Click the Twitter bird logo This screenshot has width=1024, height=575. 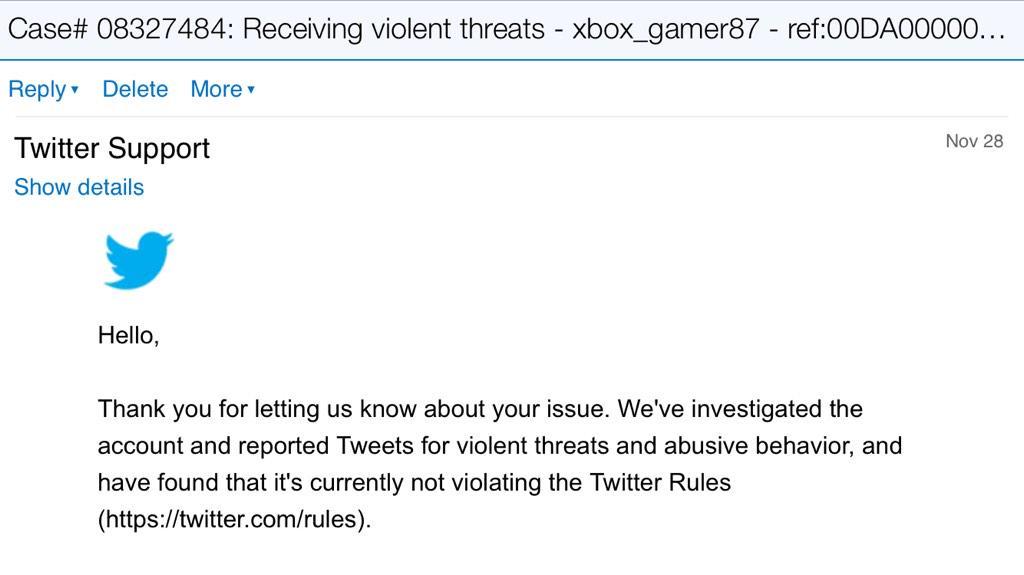pos(138,259)
